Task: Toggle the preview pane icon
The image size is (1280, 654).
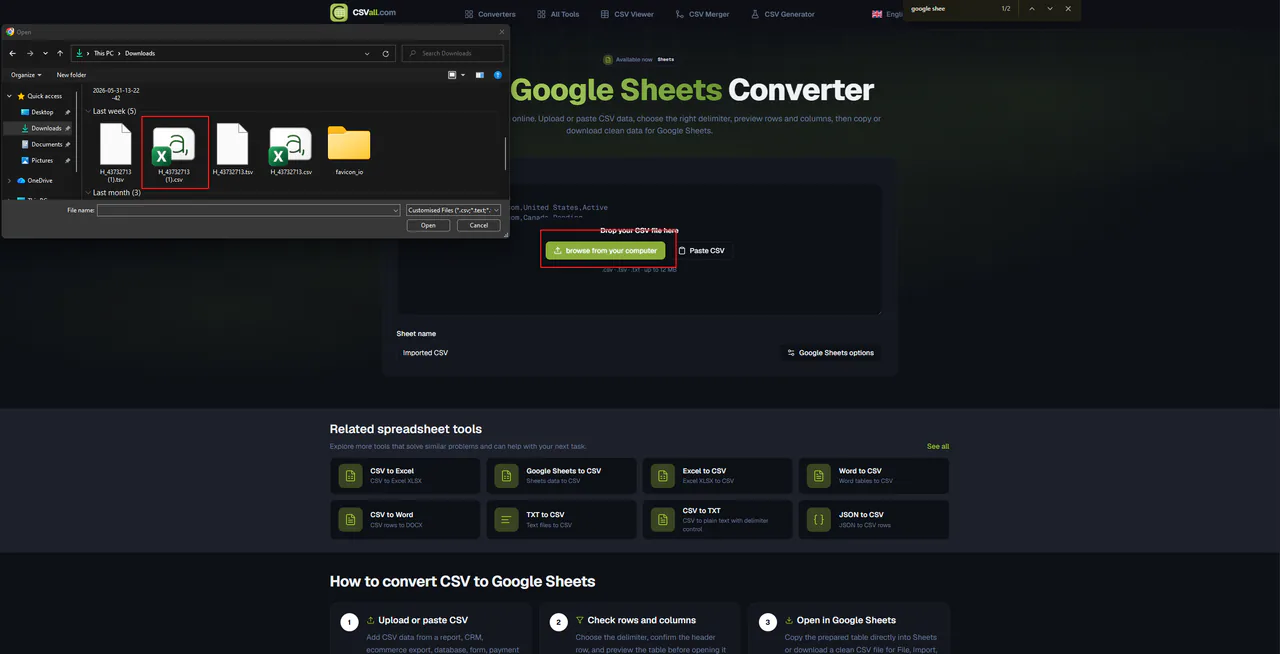Action: [480, 75]
